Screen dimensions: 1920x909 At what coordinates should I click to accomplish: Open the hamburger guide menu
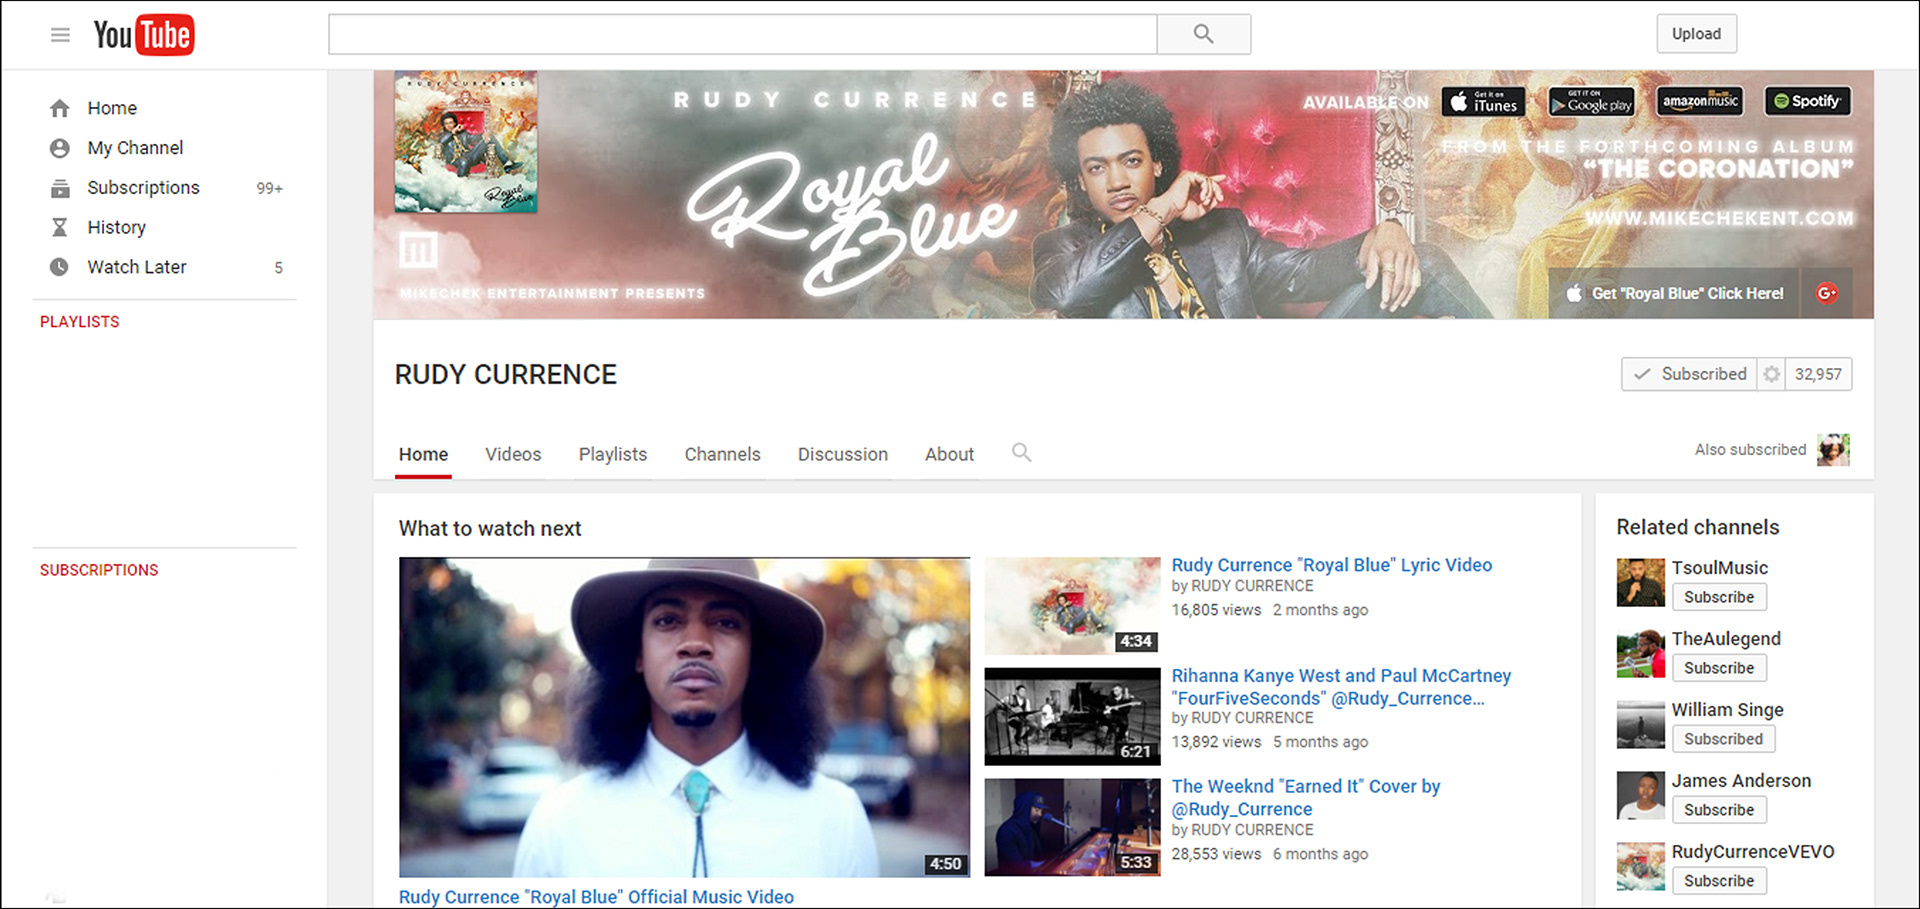click(x=60, y=35)
